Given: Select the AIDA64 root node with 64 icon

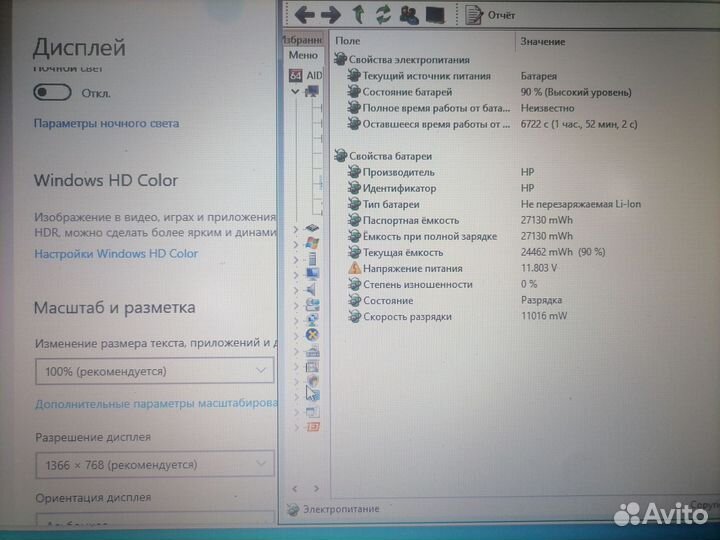Looking at the screenshot, I should (x=296, y=75).
